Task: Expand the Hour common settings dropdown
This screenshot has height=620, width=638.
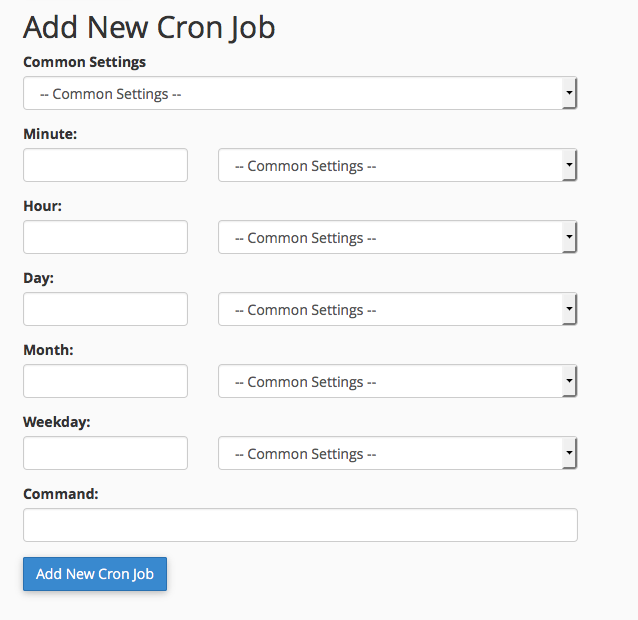Action: (x=398, y=237)
